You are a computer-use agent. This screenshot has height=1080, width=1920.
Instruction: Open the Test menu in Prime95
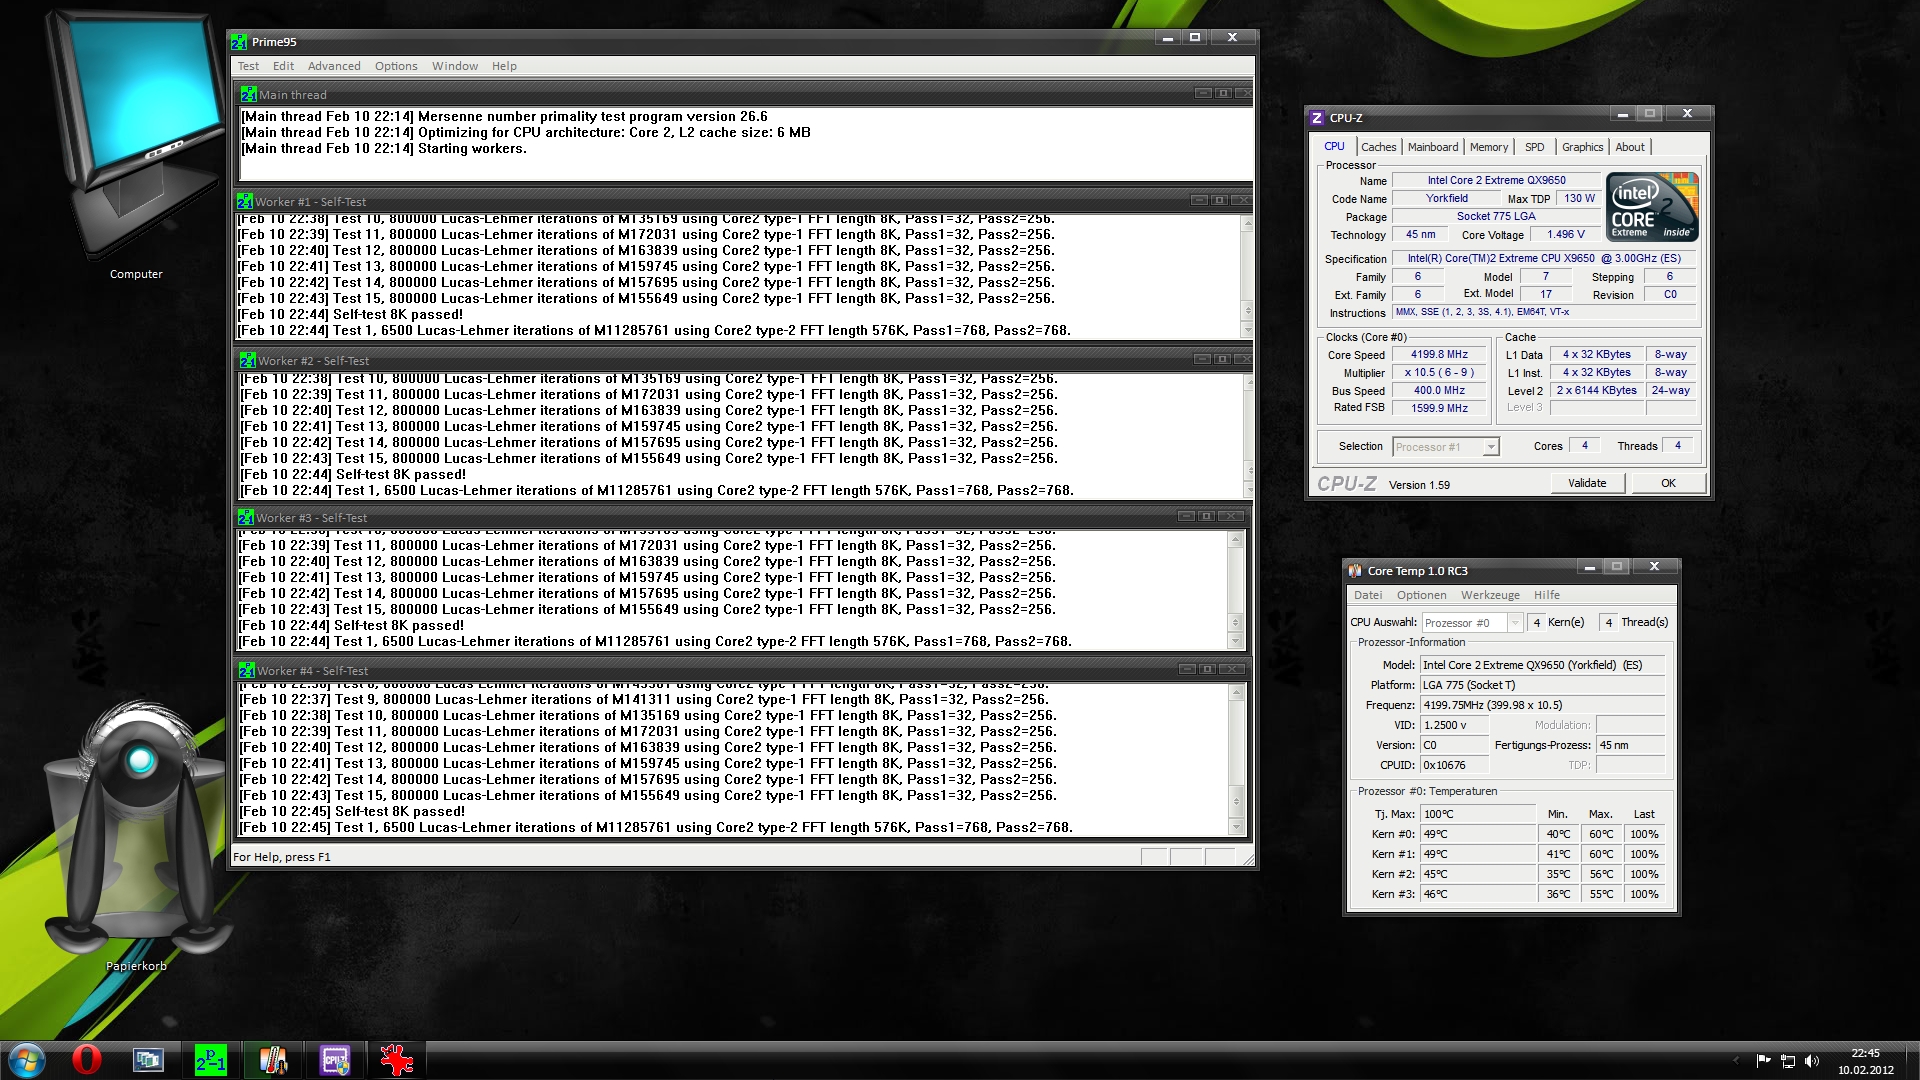pos(248,65)
